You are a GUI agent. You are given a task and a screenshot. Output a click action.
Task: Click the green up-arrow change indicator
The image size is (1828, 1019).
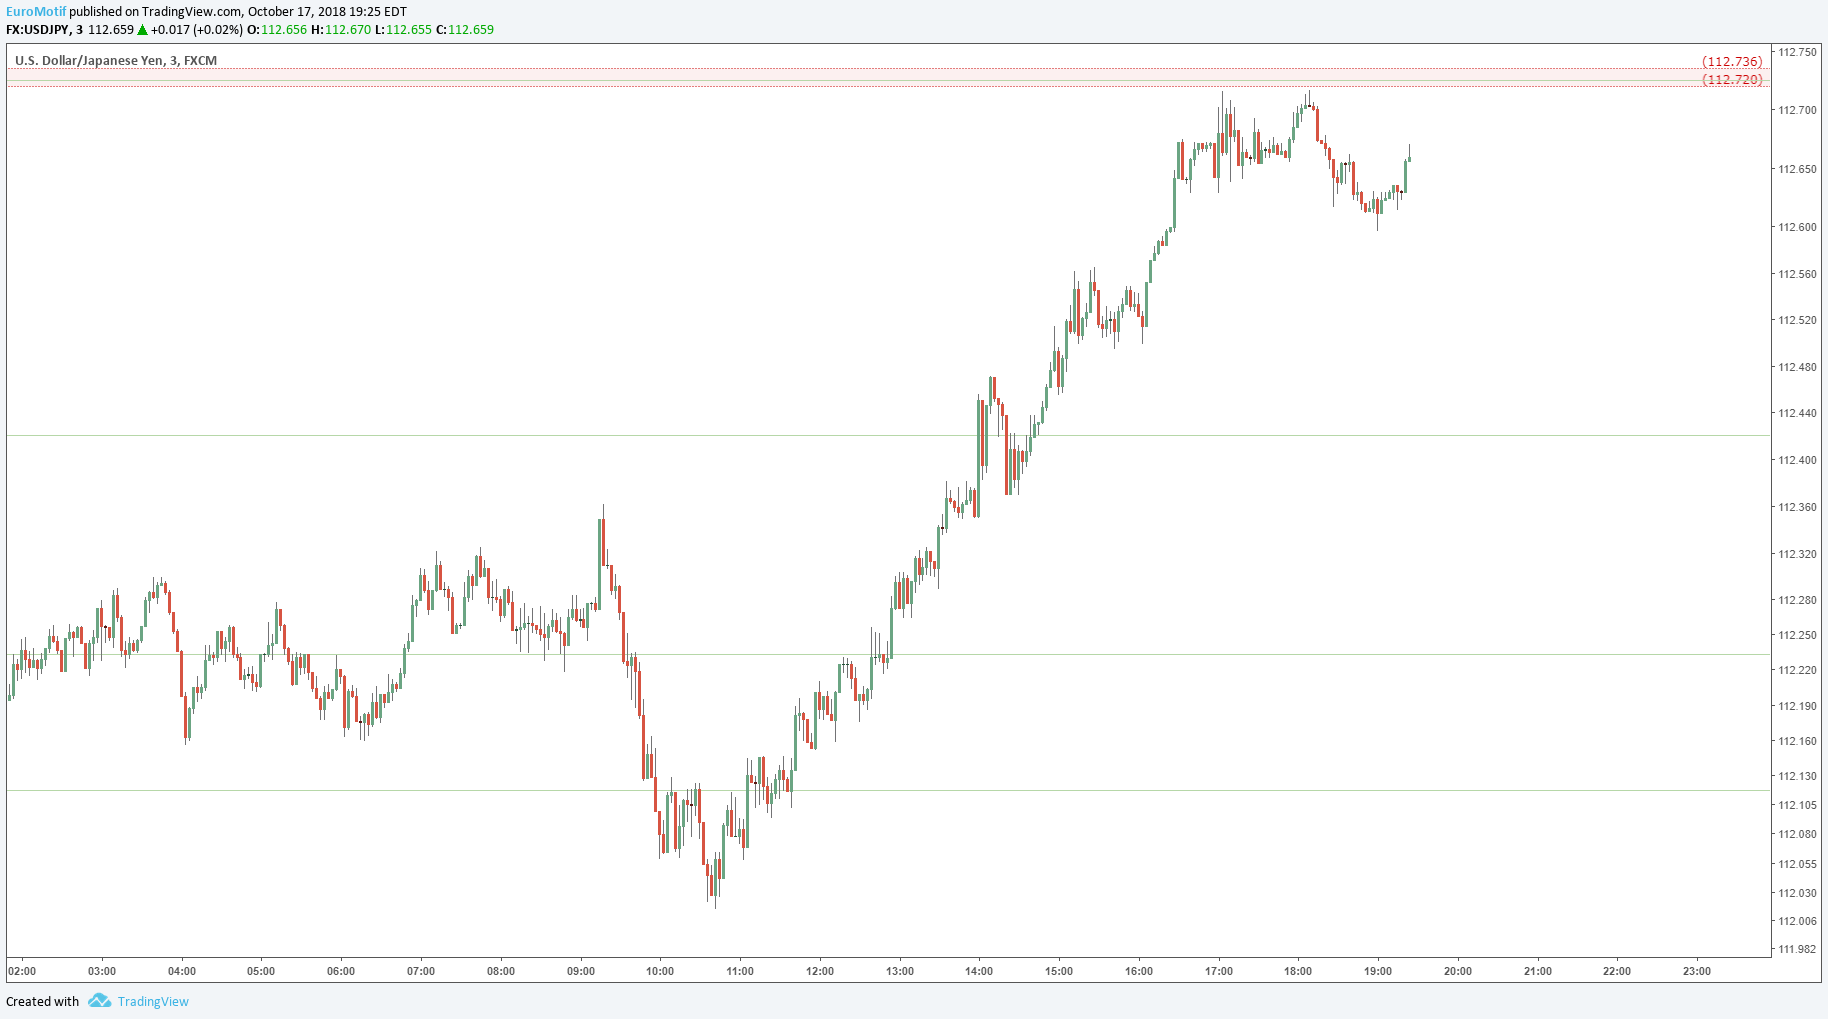pos(143,30)
